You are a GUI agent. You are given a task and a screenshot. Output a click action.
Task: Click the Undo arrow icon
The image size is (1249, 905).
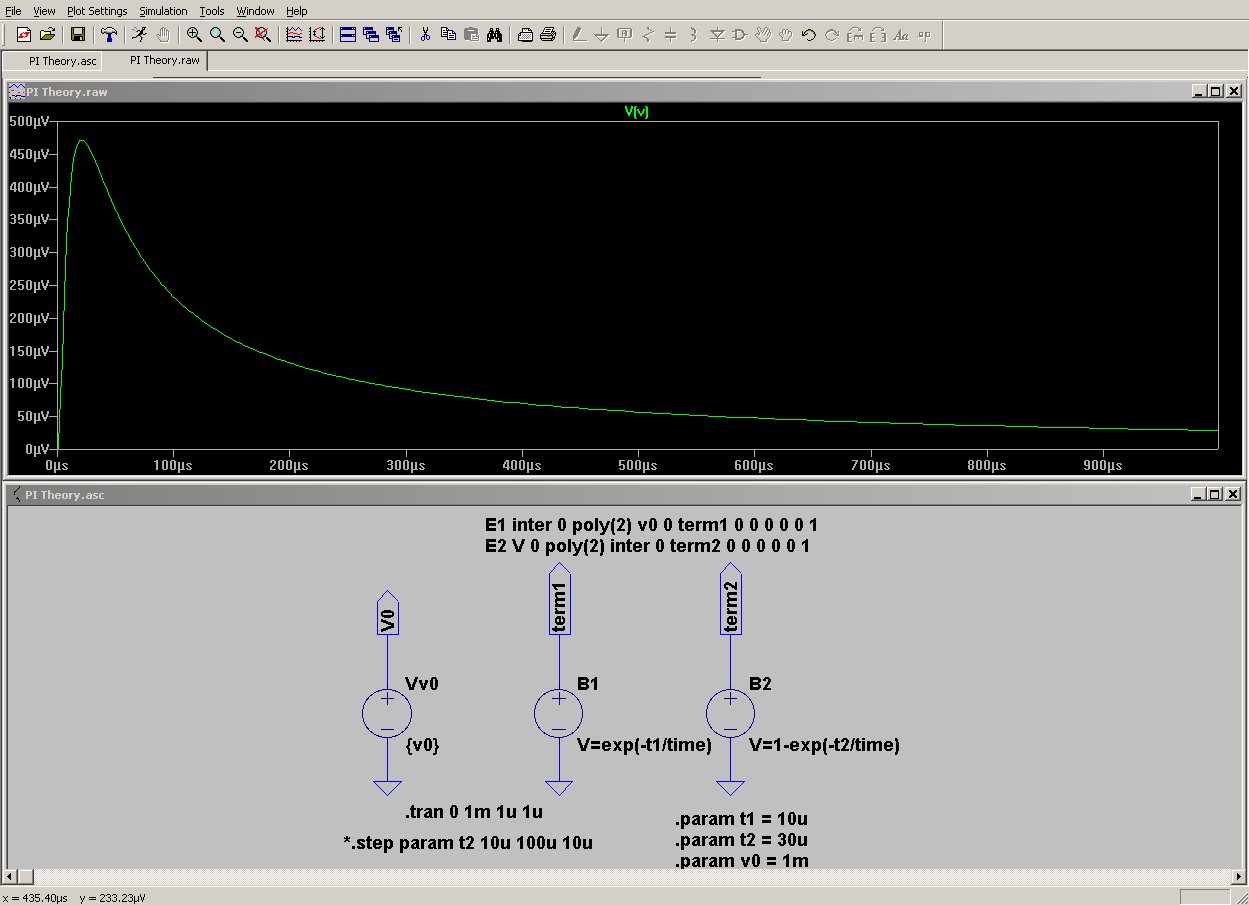(x=809, y=35)
